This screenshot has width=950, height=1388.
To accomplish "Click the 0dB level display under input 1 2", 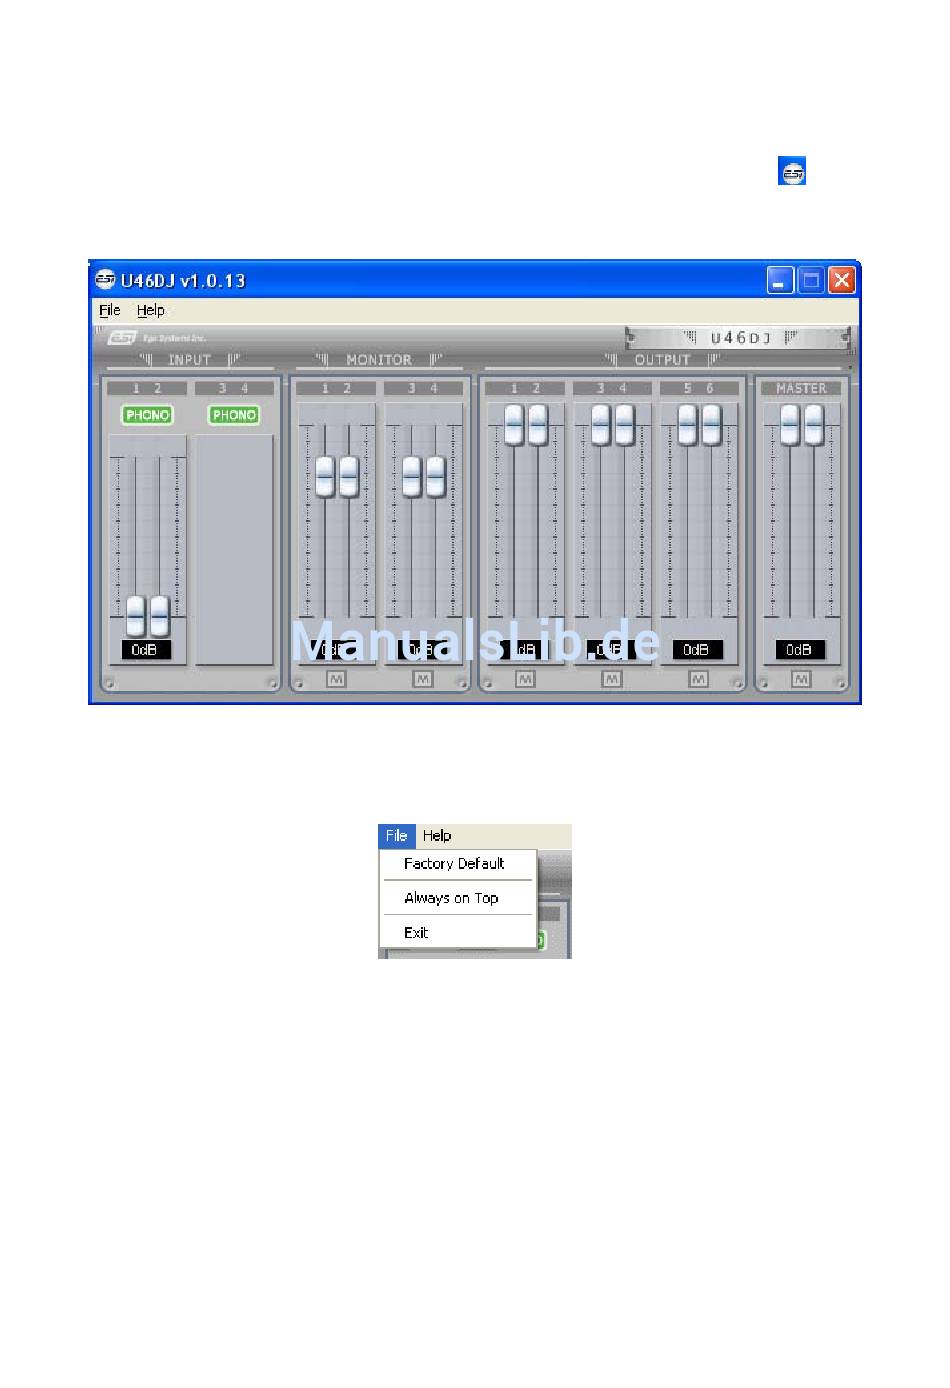I will point(147,650).
